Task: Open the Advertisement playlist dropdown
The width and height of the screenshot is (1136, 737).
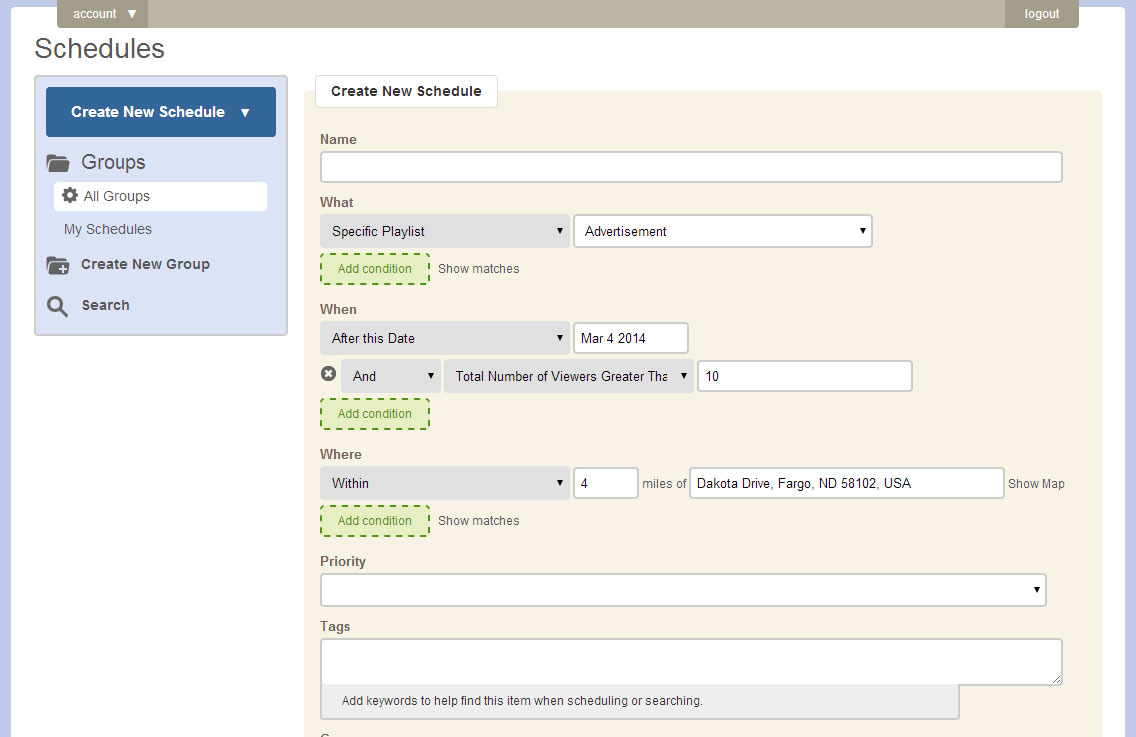Action: (723, 231)
